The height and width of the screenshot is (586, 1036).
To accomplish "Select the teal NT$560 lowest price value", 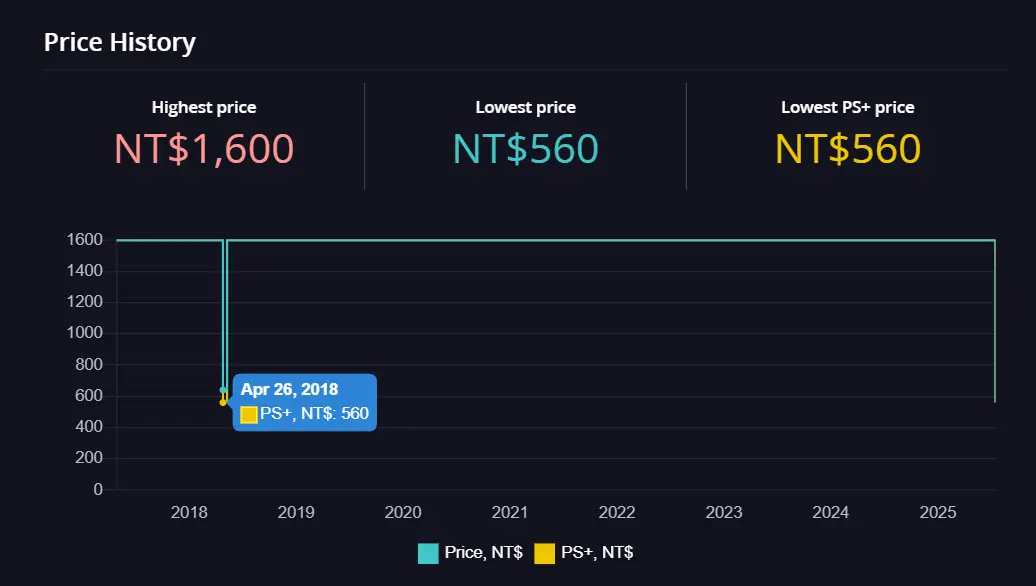I will tap(525, 149).
